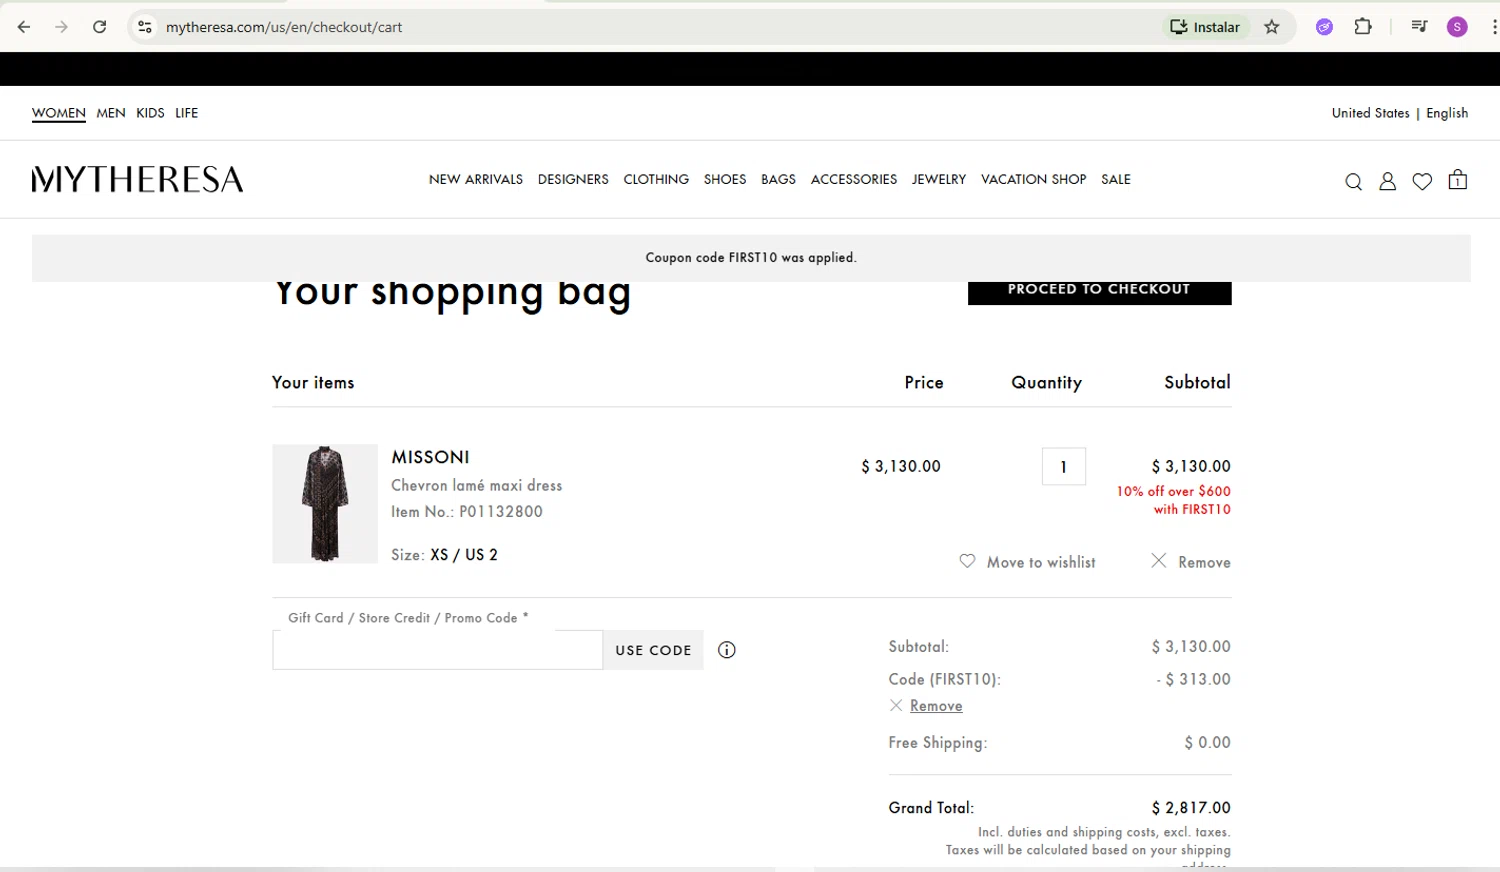The image size is (1500, 872).
Task: Click the item number P01132800
Action: pyautogui.click(x=501, y=511)
